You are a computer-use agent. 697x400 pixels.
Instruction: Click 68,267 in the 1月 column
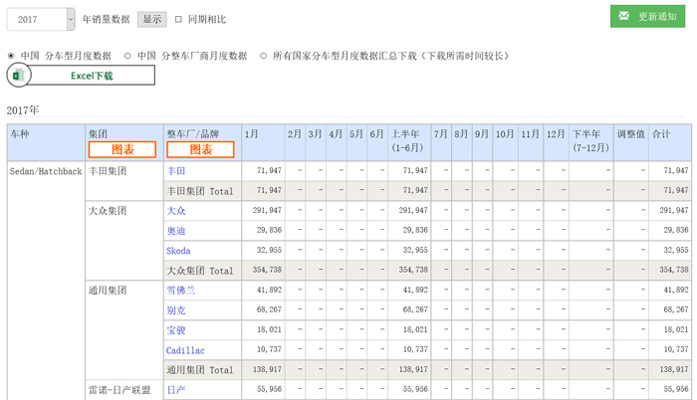[x=269, y=309]
